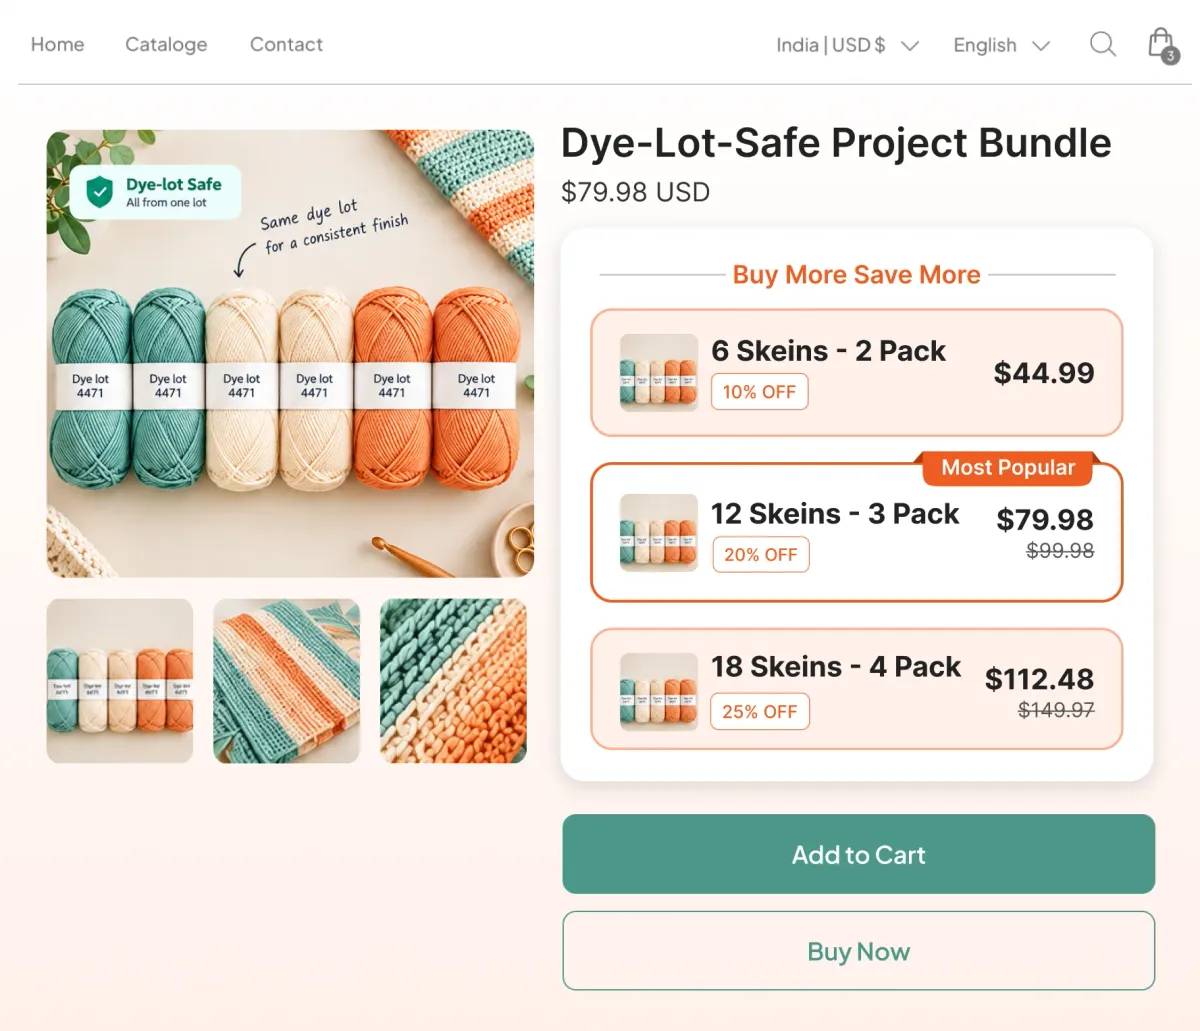This screenshot has width=1200, height=1031.
Task: Expand the India | USD $ currency dropdown
Action: click(847, 45)
